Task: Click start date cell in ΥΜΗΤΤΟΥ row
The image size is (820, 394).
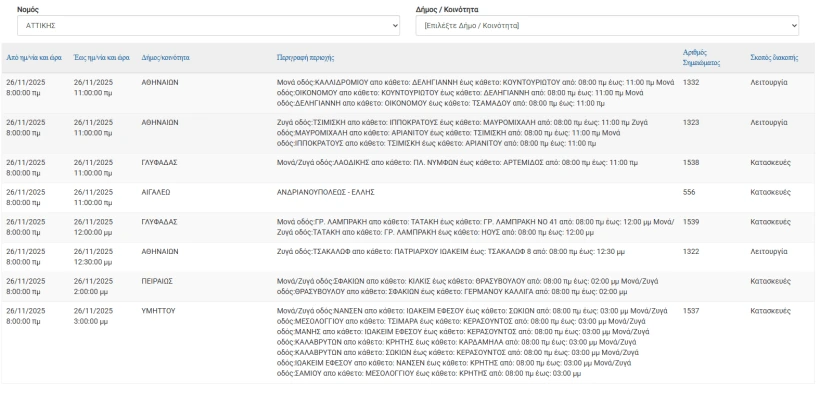Action: (26, 316)
